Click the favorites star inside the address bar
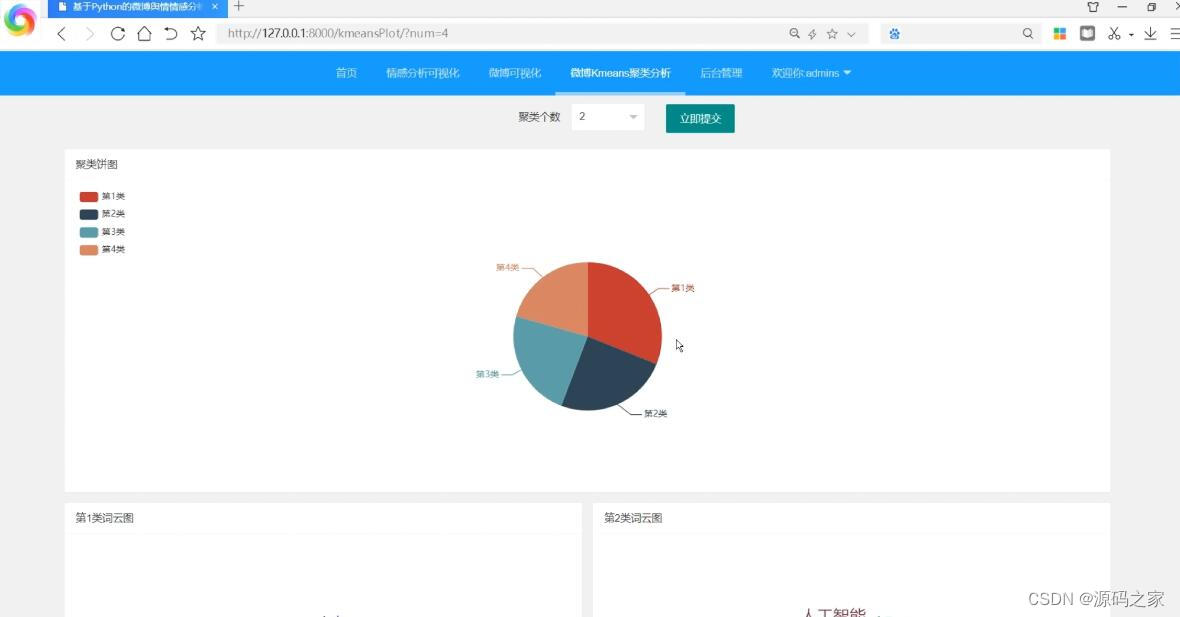The height and width of the screenshot is (617, 1180). 832,34
